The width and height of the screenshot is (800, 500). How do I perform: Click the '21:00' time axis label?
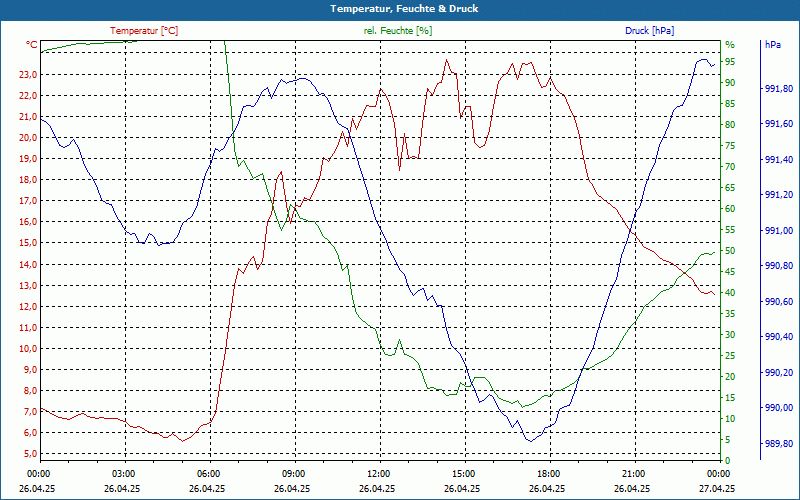click(x=633, y=473)
